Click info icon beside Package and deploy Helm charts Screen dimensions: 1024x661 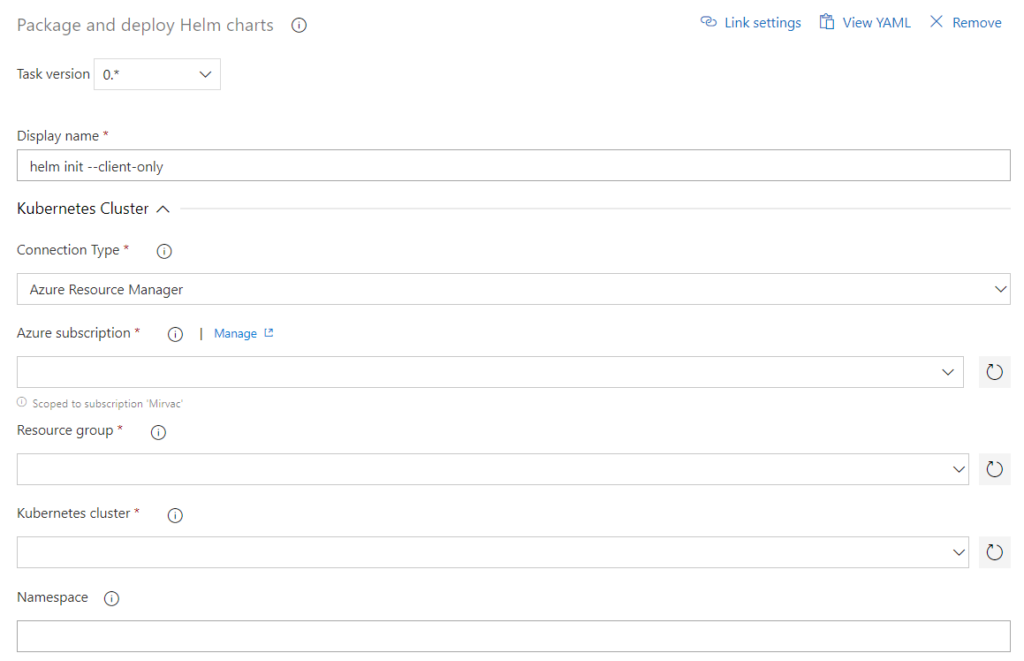(x=299, y=25)
